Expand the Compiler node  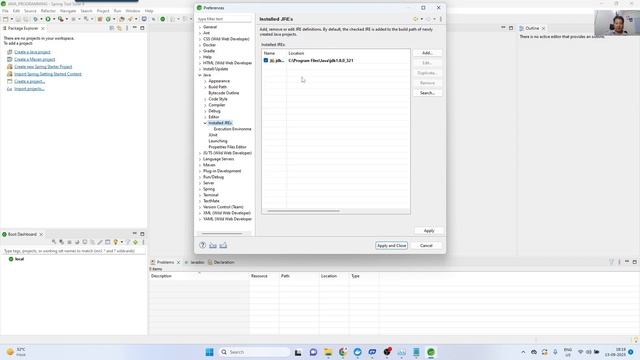coord(205,105)
